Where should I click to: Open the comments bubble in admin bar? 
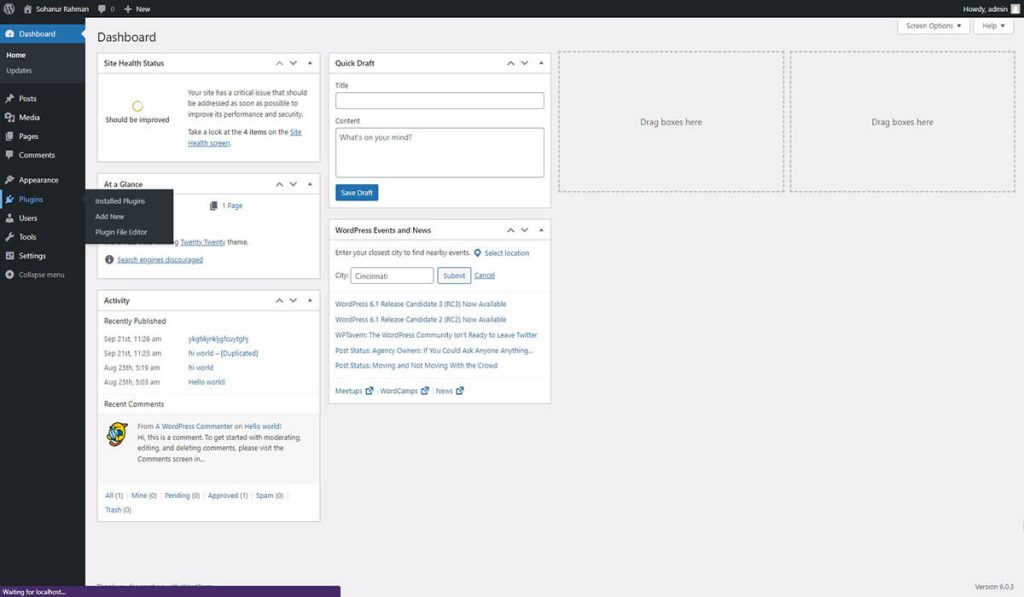pyautogui.click(x=103, y=9)
